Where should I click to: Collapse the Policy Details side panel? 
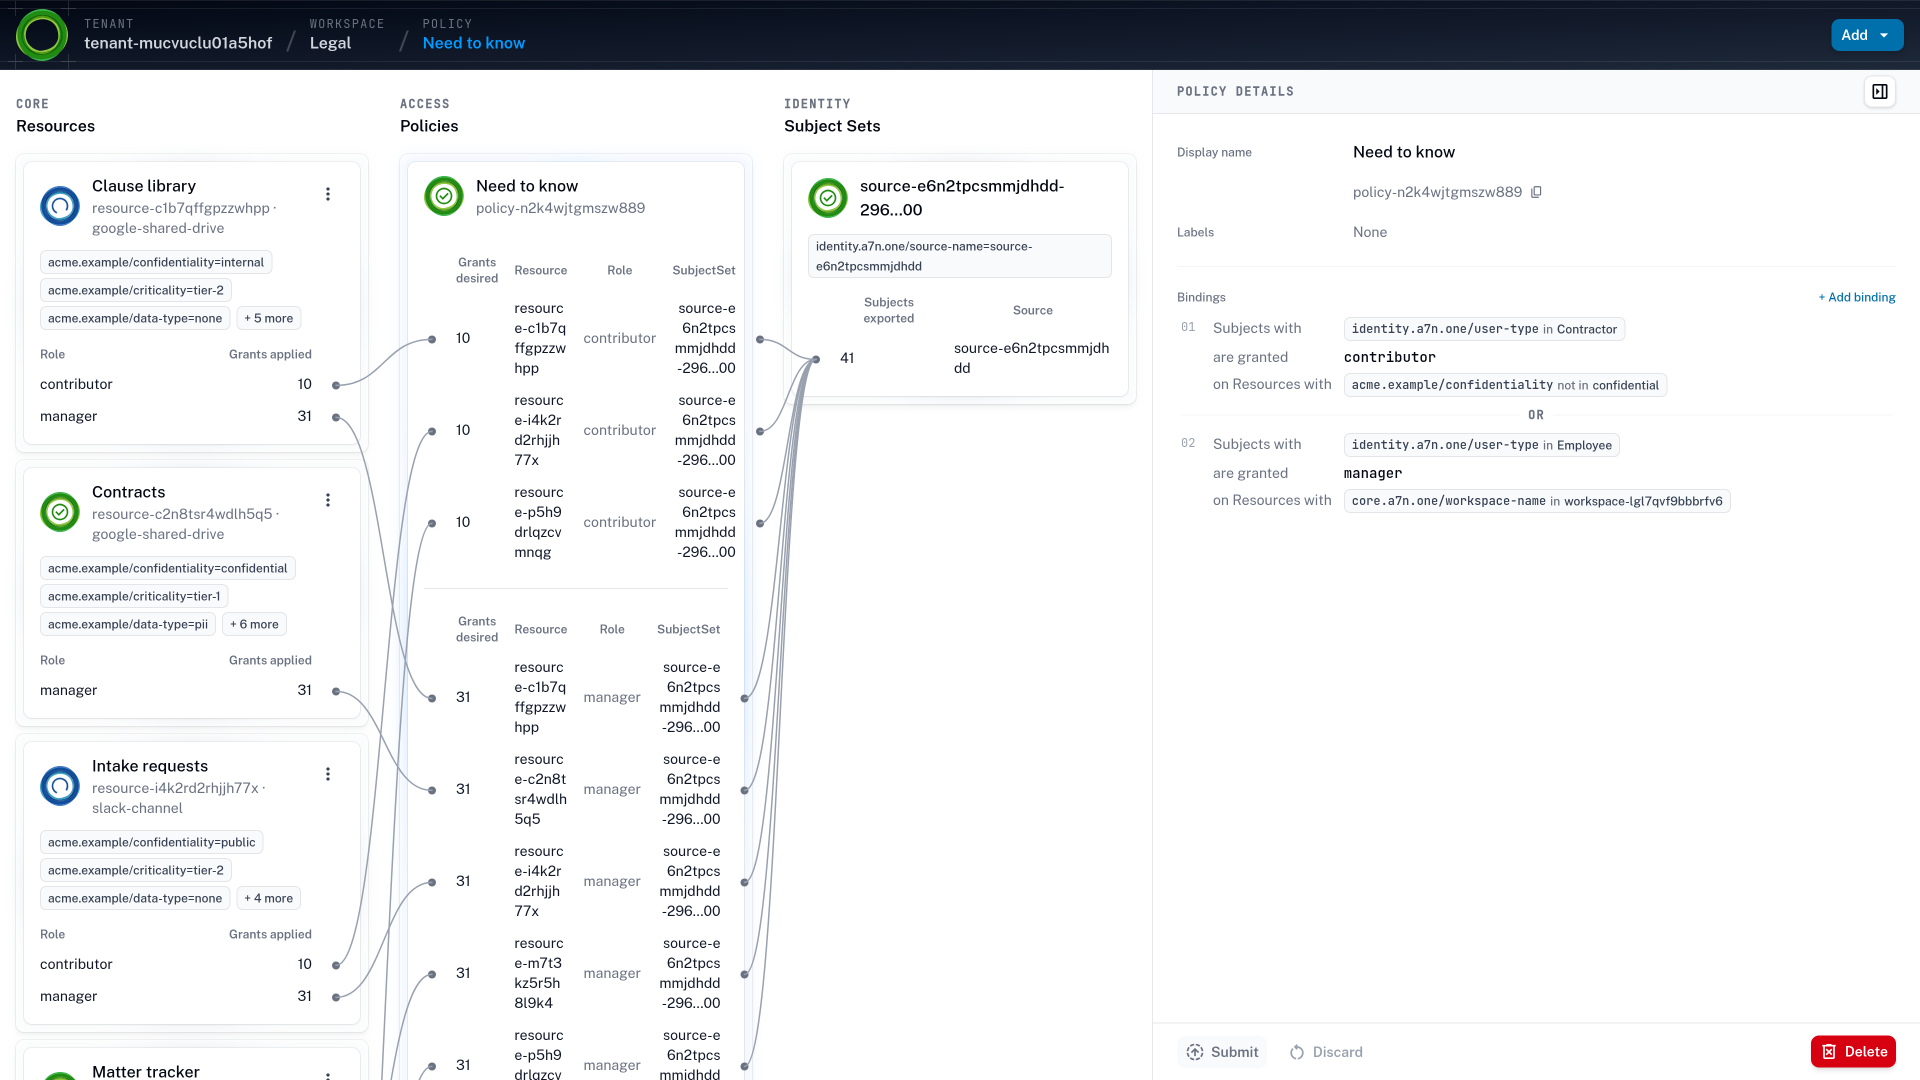[x=1880, y=92]
